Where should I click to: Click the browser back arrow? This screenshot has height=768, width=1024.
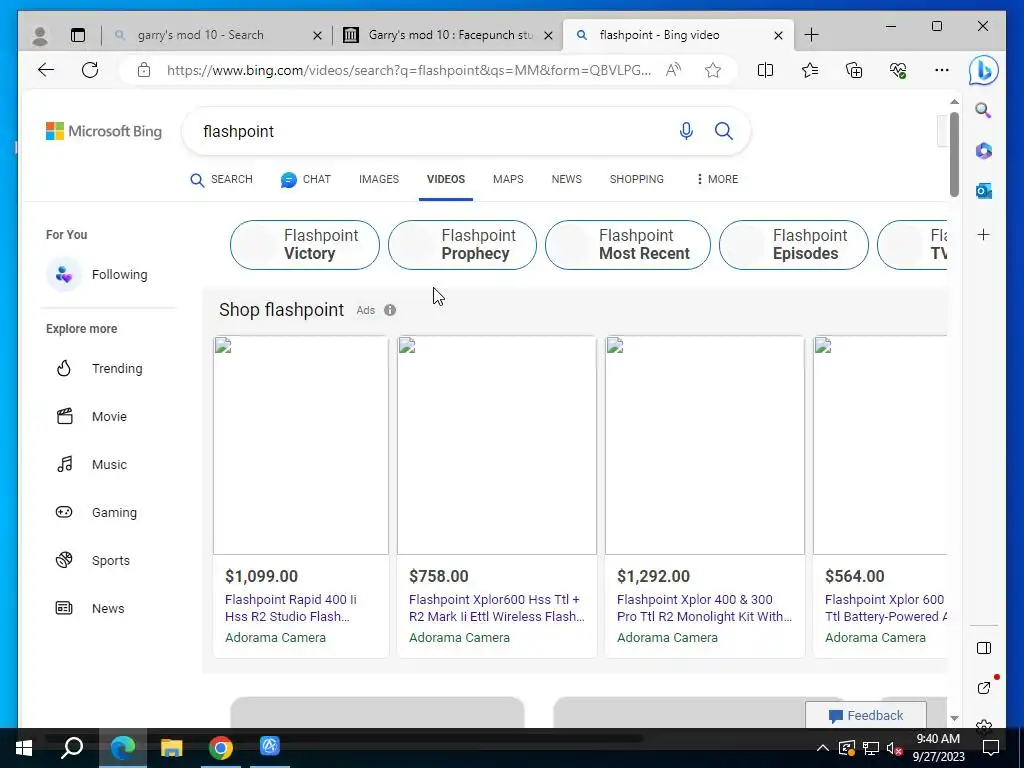[x=46, y=70]
